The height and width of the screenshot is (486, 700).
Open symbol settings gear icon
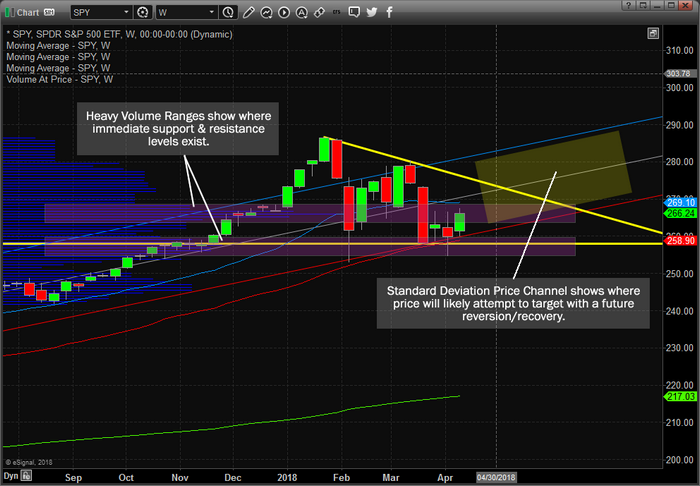(x=143, y=12)
